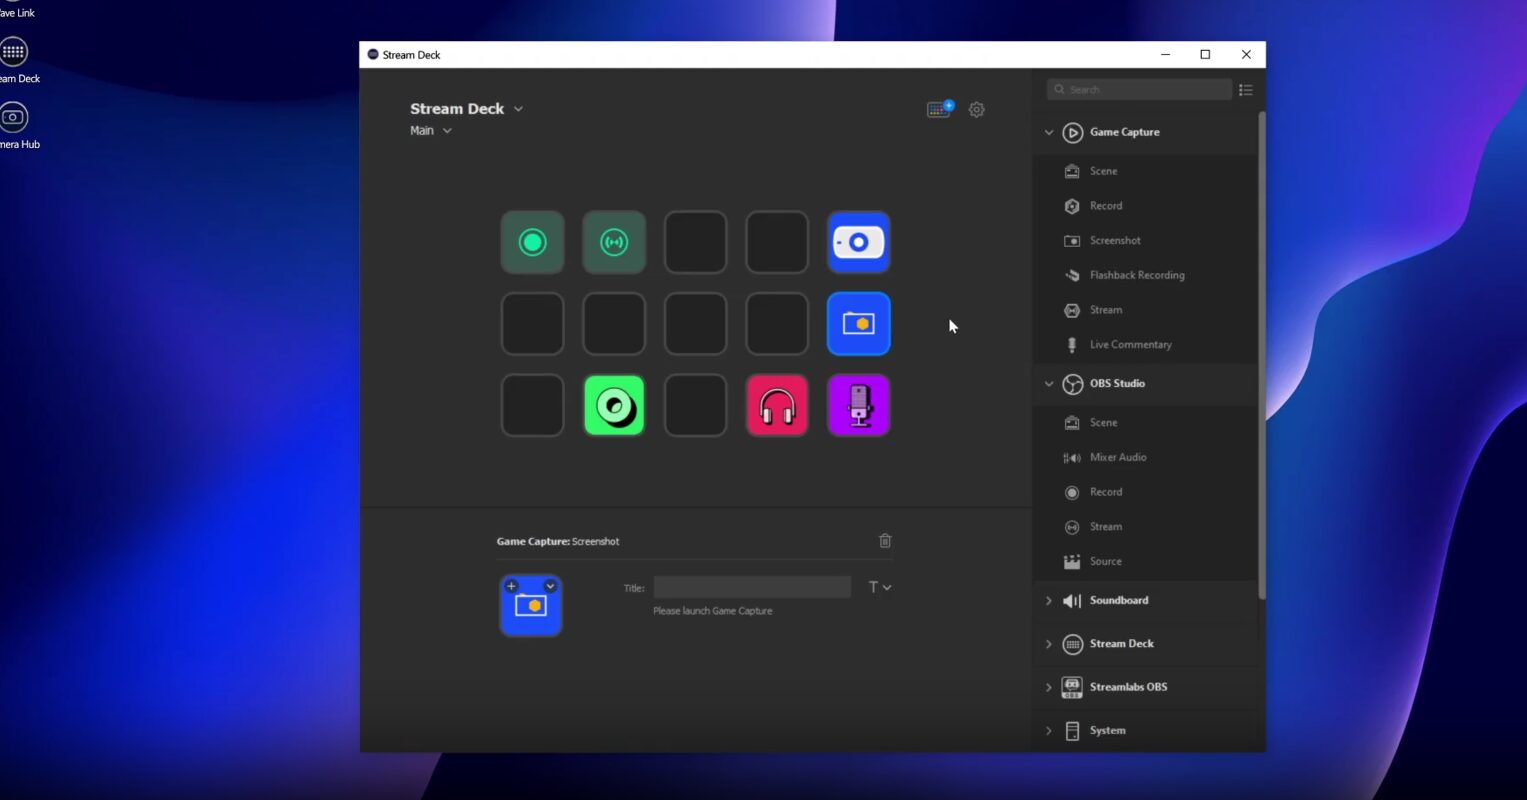Click the blue Screenshot key preview image
Screen dimensions: 1527x800
531,606
